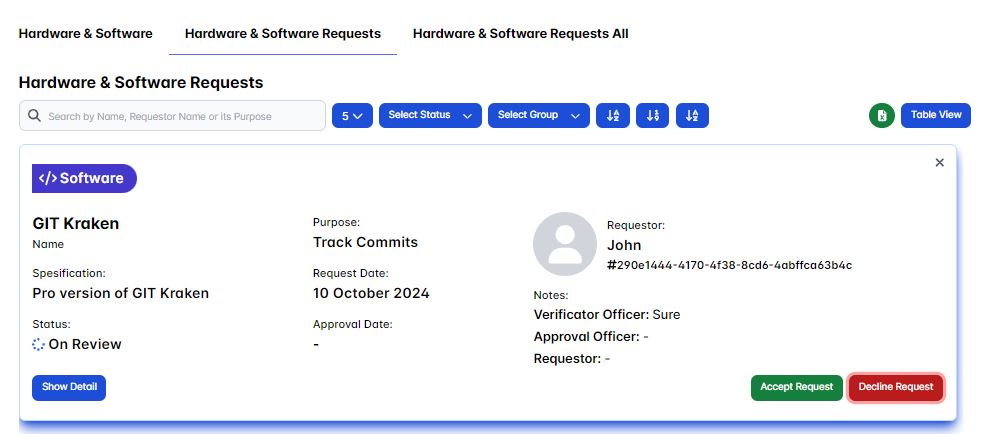This screenshot has width=987, height=434.
Task: Switch to the Hardware & Software tab
Action: click(x=86, y=33)
